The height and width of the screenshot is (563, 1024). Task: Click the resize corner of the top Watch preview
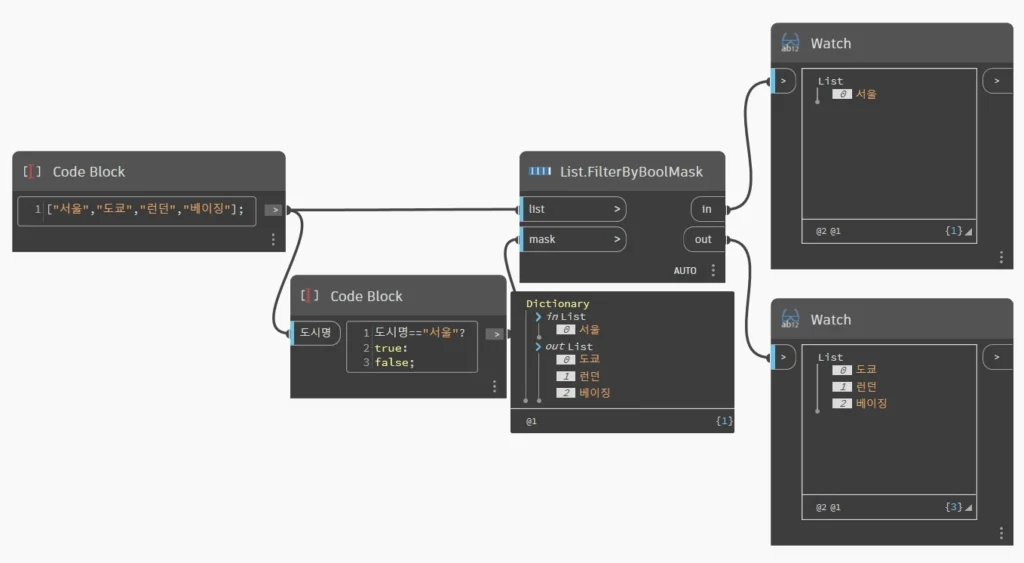[969, 232]
